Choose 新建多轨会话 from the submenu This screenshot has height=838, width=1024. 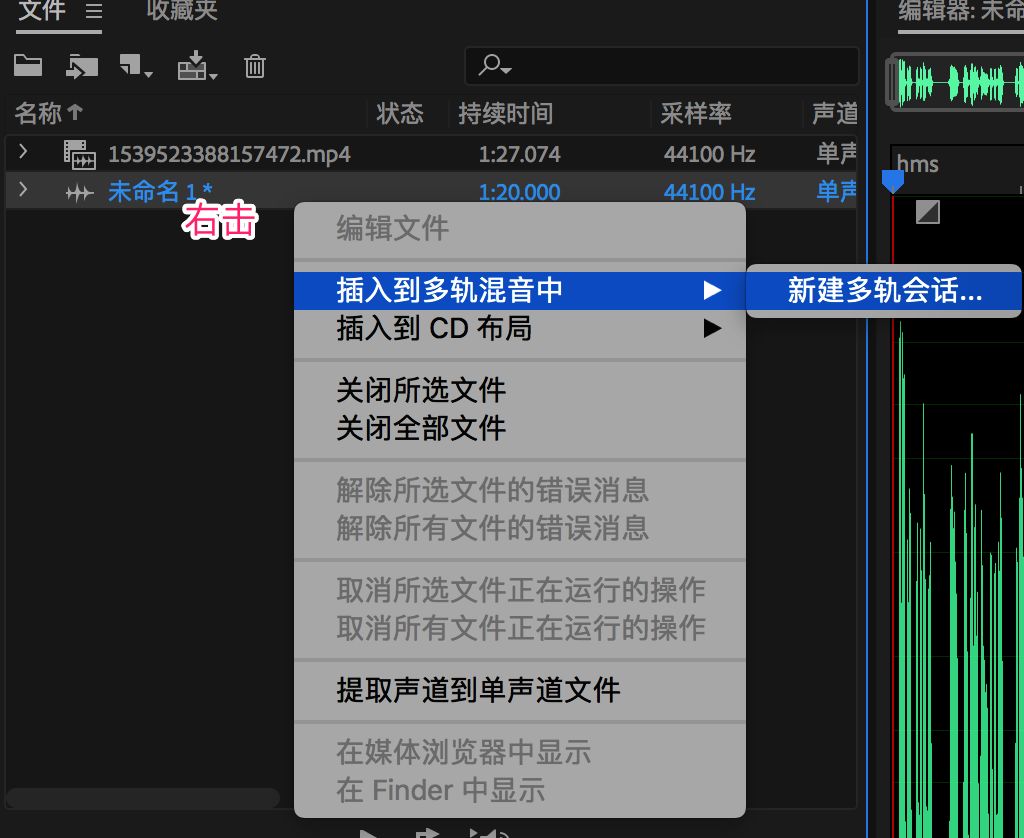coord(884,291)
